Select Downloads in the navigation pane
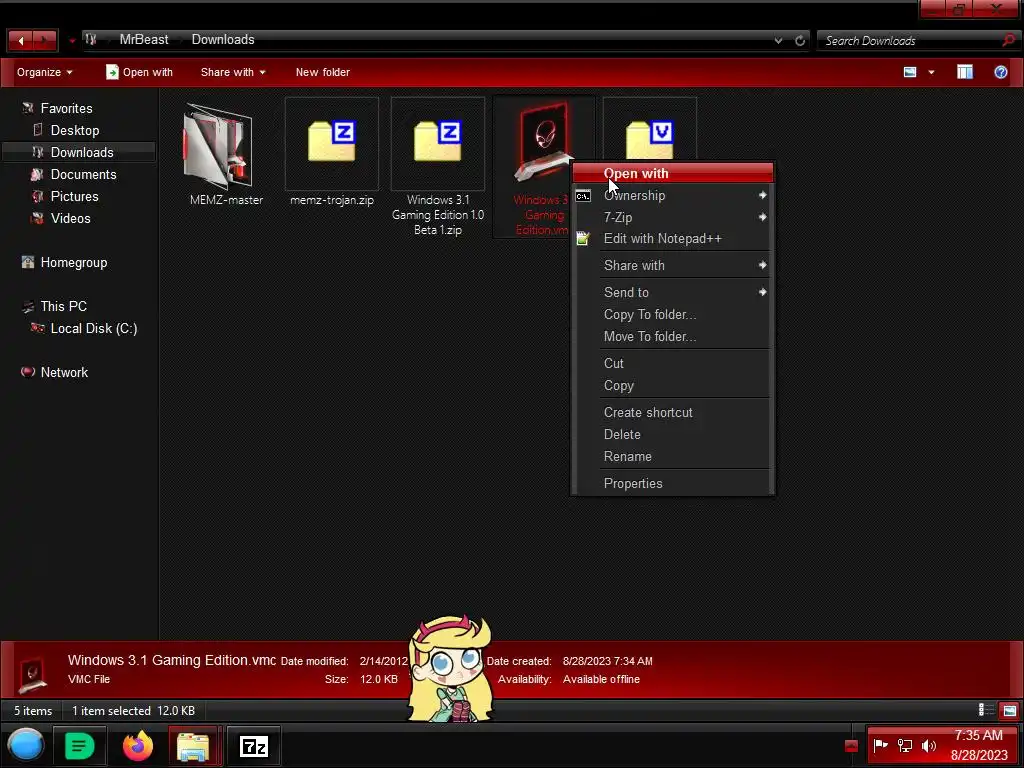 [x=78, y=152]
